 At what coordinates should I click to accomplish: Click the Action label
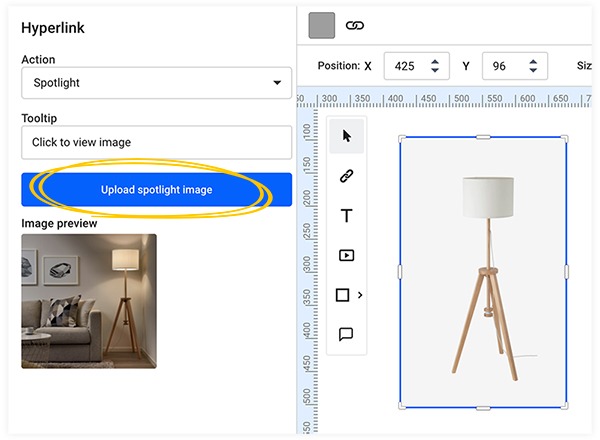point(38,60)
